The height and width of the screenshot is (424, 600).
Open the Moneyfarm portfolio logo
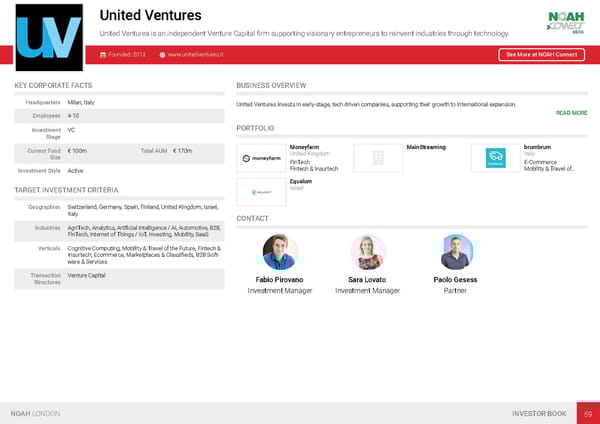tap(260, 158)
